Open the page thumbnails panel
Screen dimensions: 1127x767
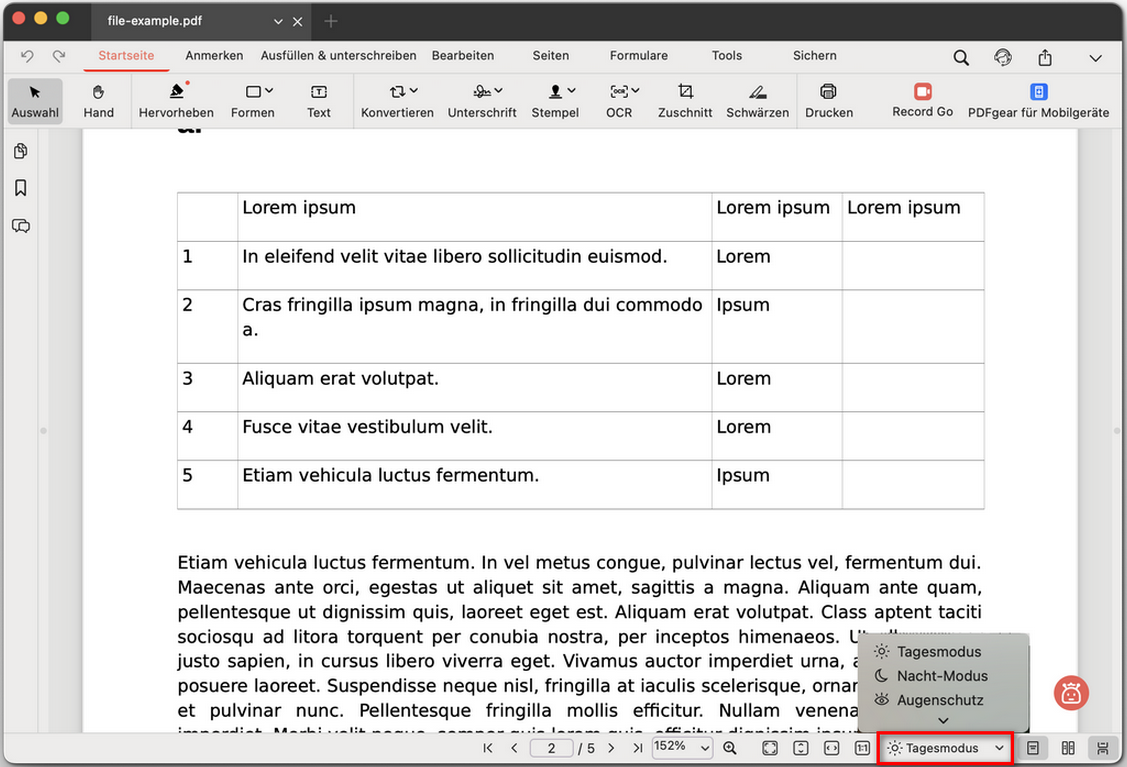(21, 150)
